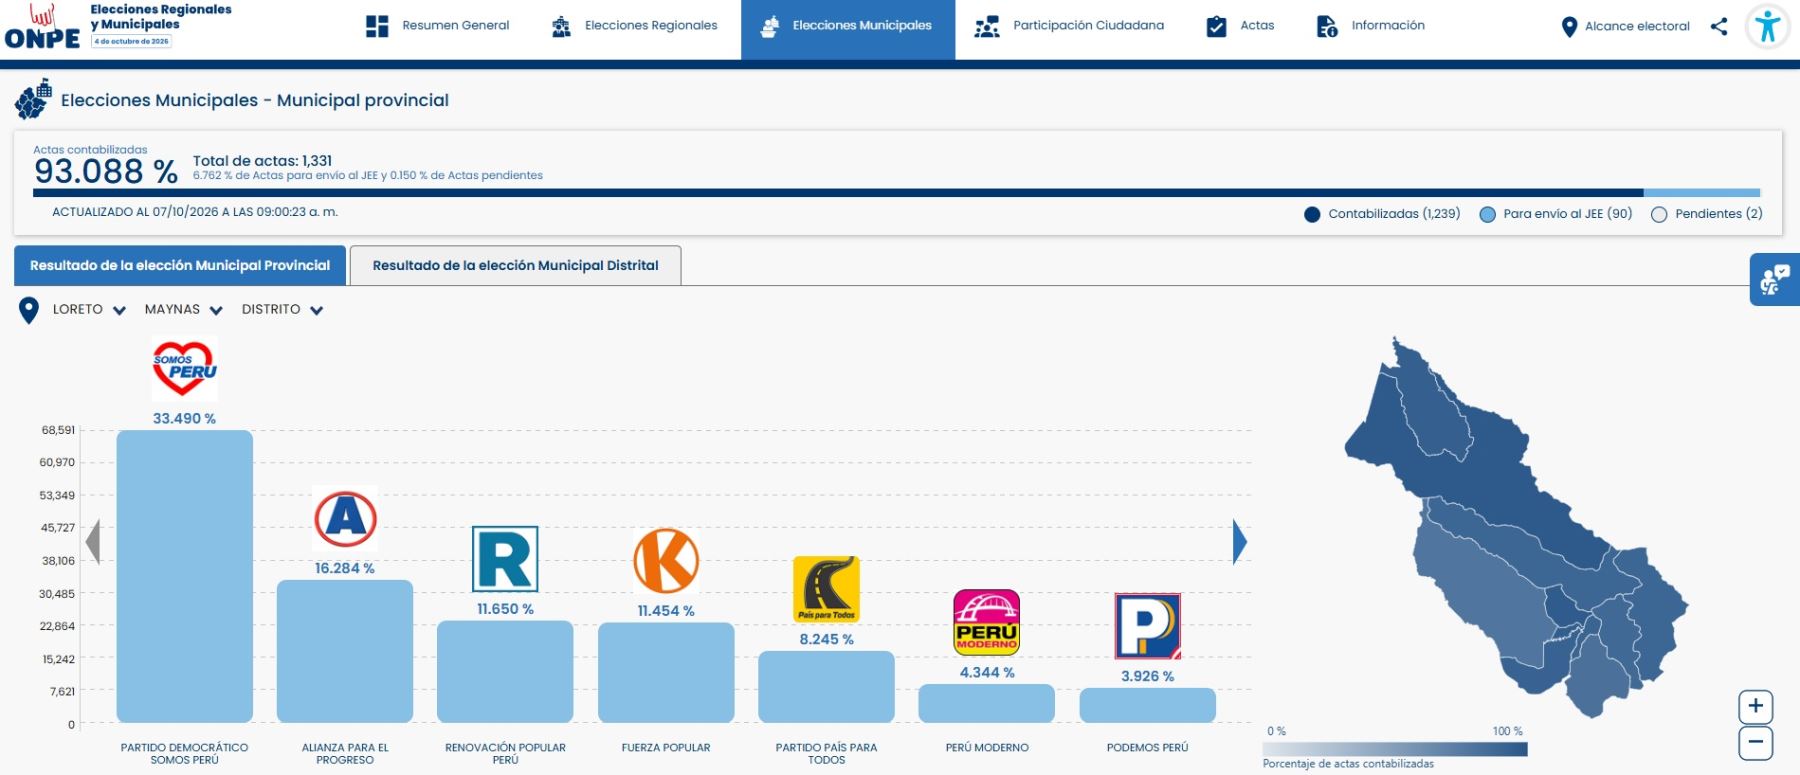Open the accessibility options button
Viewport: 1800px width, 775px height.
[x=1768, y=26]
